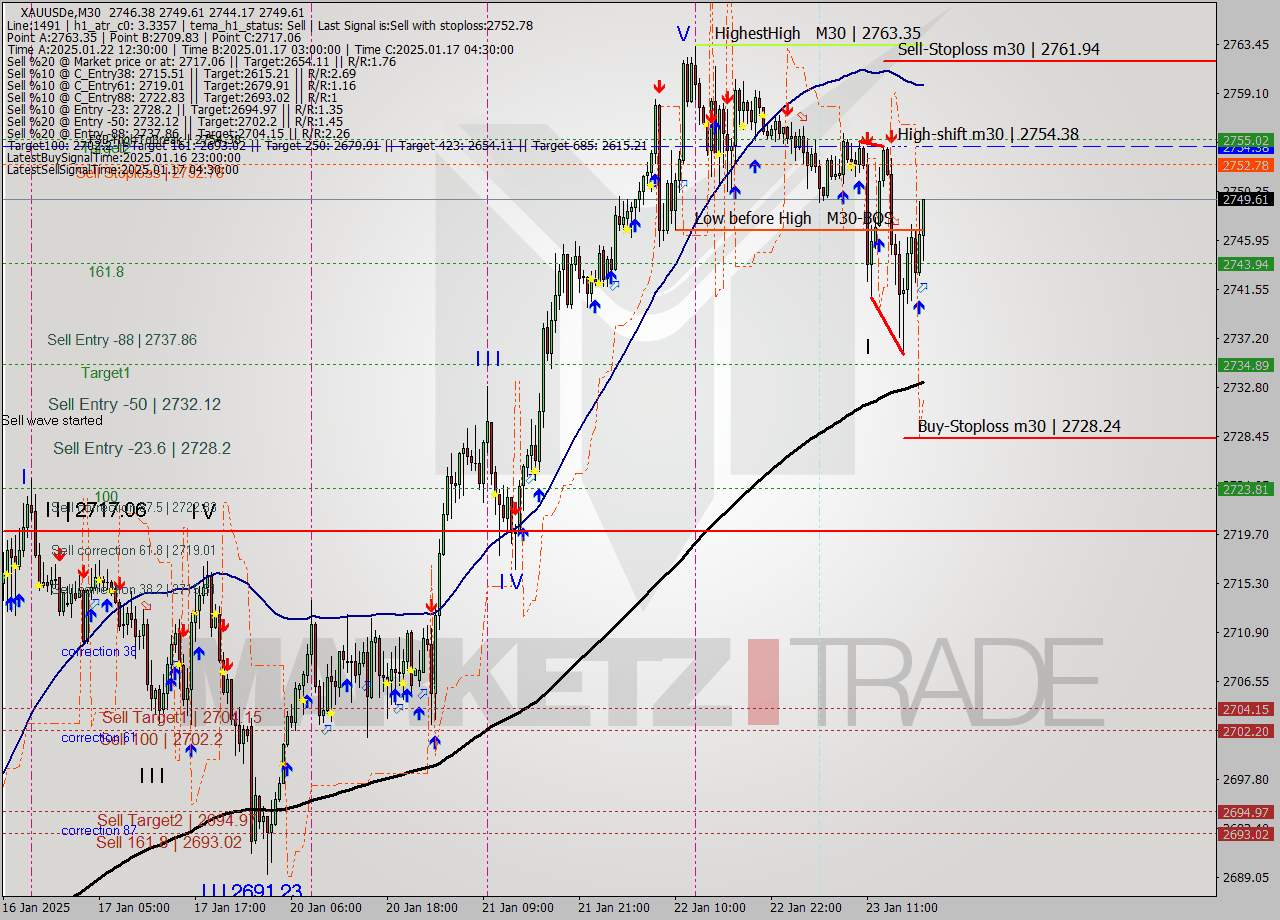
Task: Select the '21 Jan 21:00' time axis label
Action: pos(614,908)
